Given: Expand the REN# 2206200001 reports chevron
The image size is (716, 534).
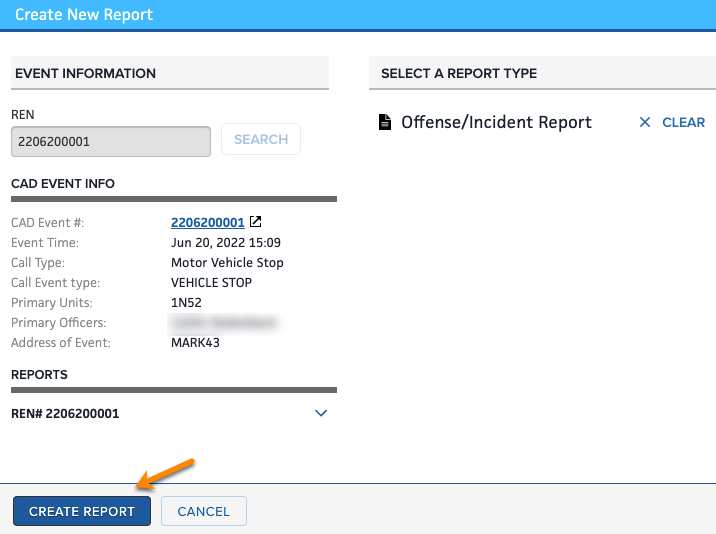Looking at the screenshot, I should click(x=321, y=413).
